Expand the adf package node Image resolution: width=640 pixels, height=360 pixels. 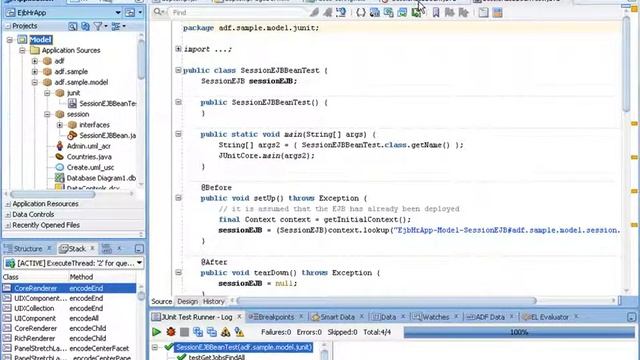tap(35, 61)
